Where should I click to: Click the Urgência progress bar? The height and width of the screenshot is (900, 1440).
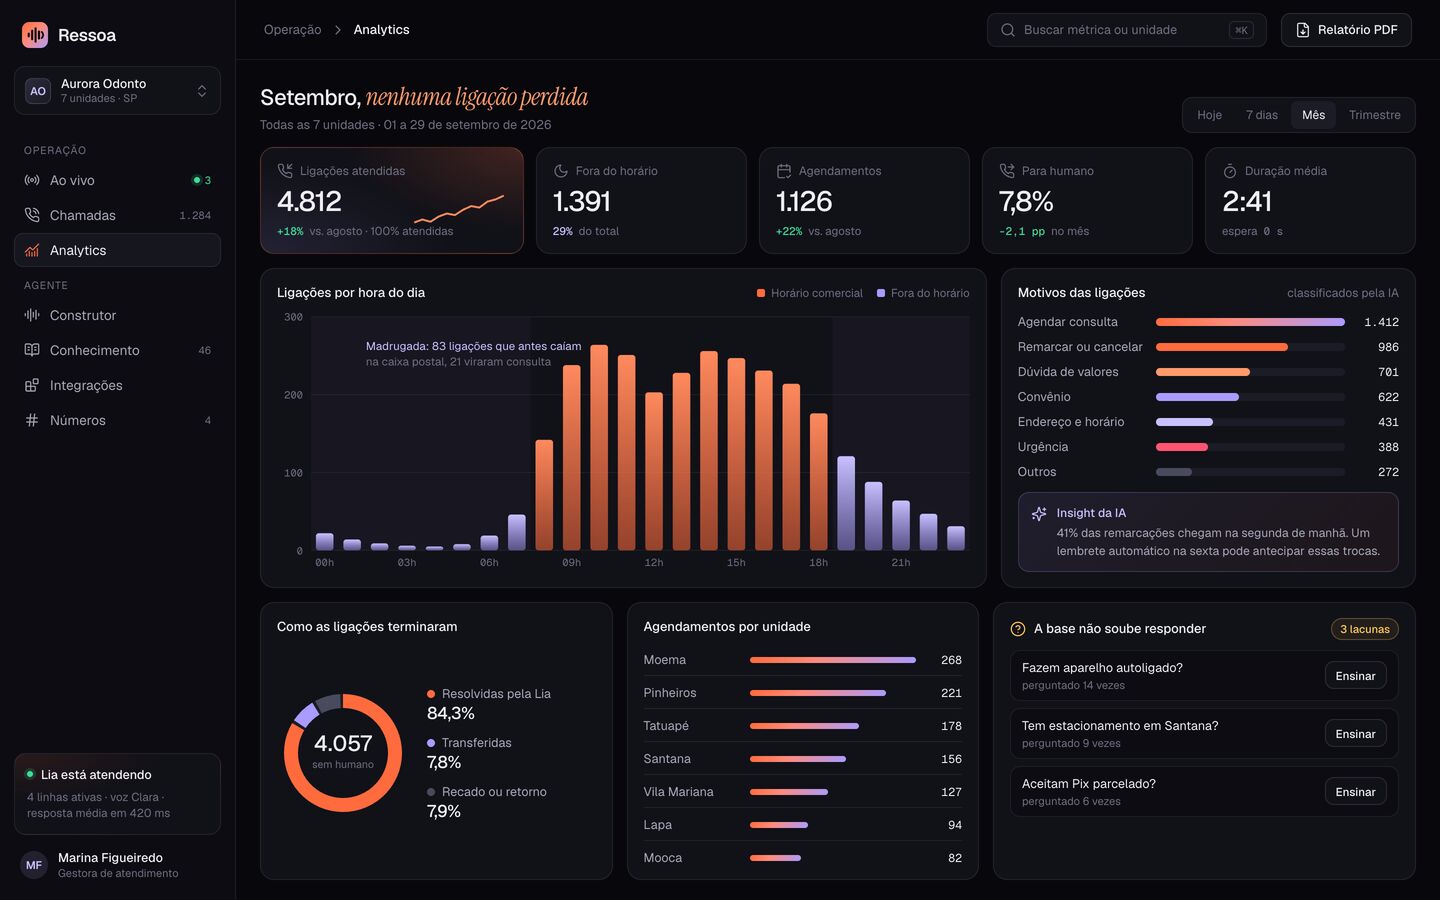1250,447
